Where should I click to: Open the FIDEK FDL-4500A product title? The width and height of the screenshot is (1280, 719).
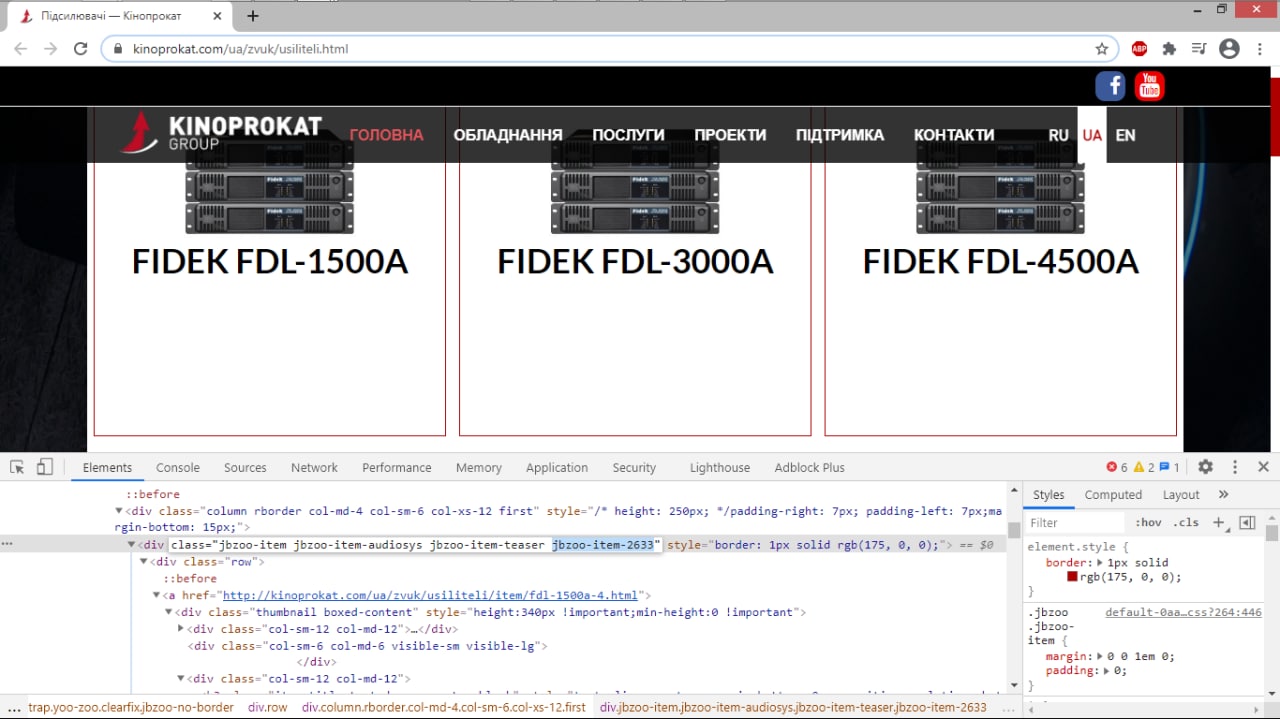click(x=1001, y=262)
